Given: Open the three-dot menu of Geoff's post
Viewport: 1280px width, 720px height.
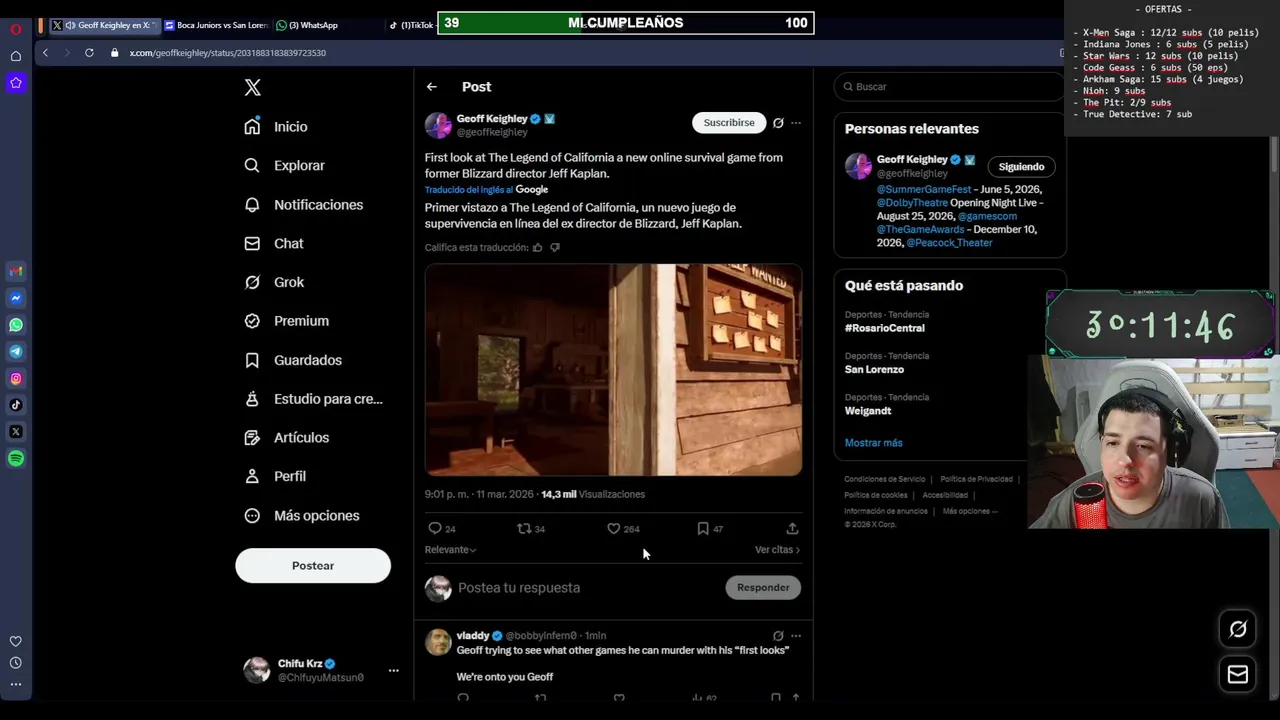Looking at the screenshot, I should tap(796, 123).
